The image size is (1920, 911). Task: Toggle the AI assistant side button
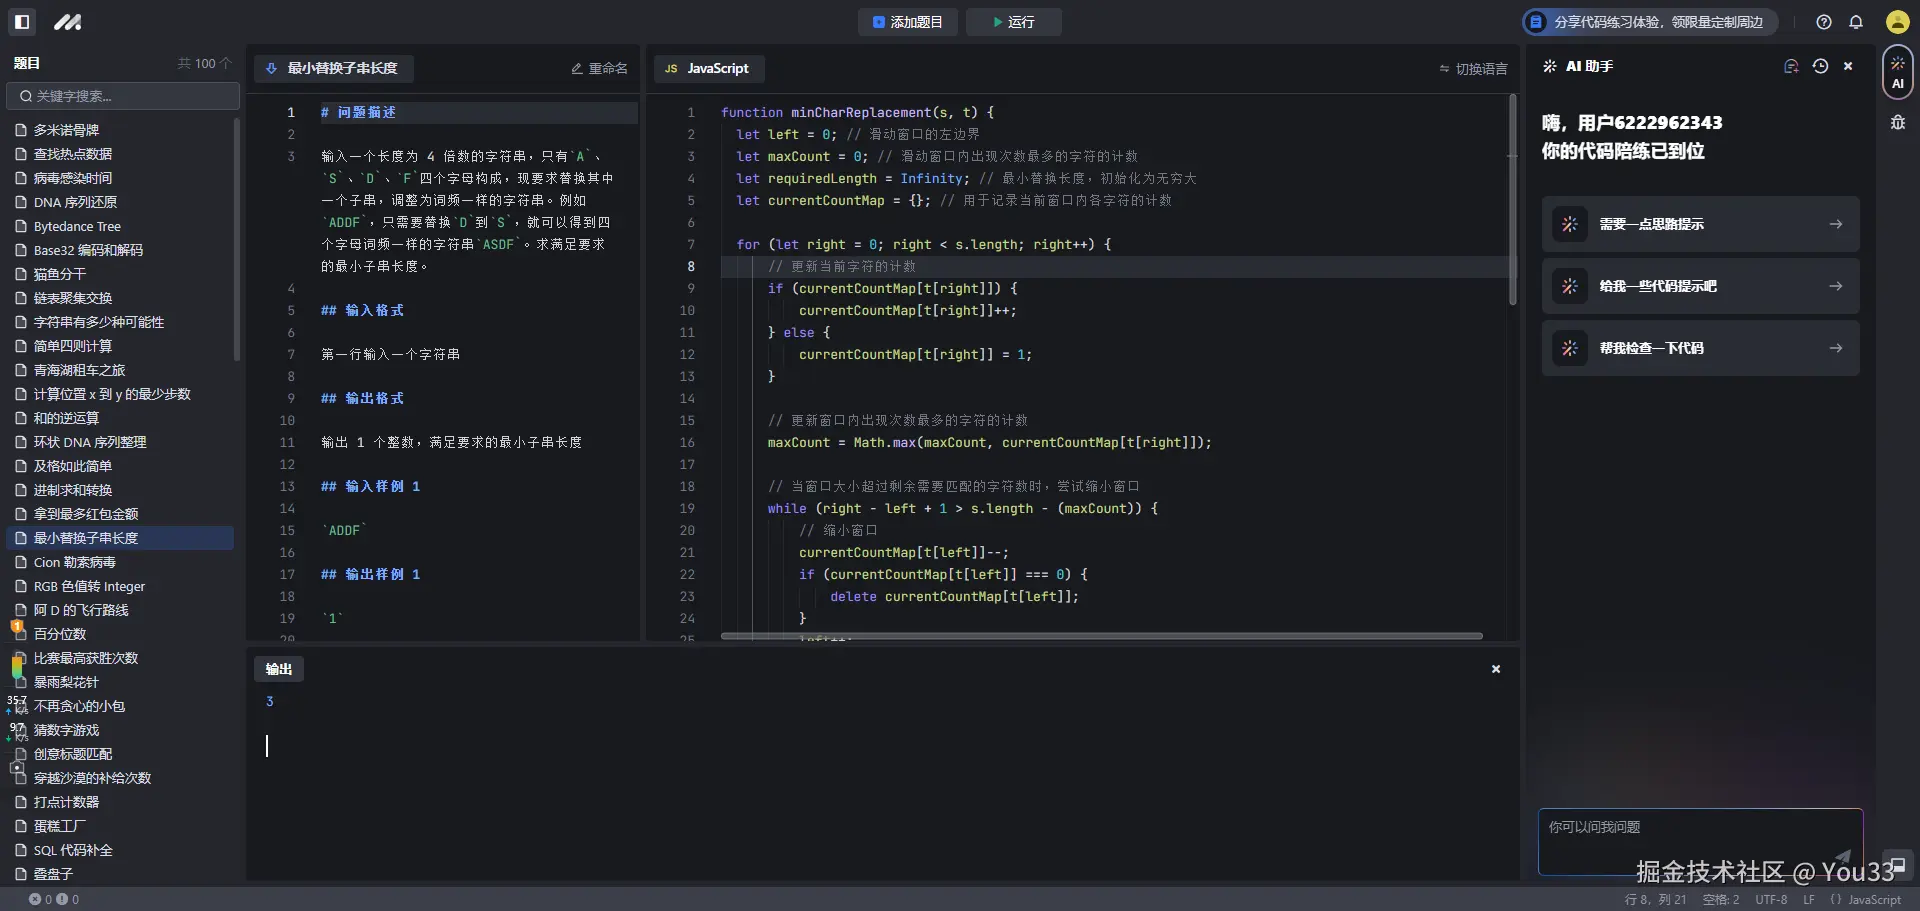tap(1897, 72)
